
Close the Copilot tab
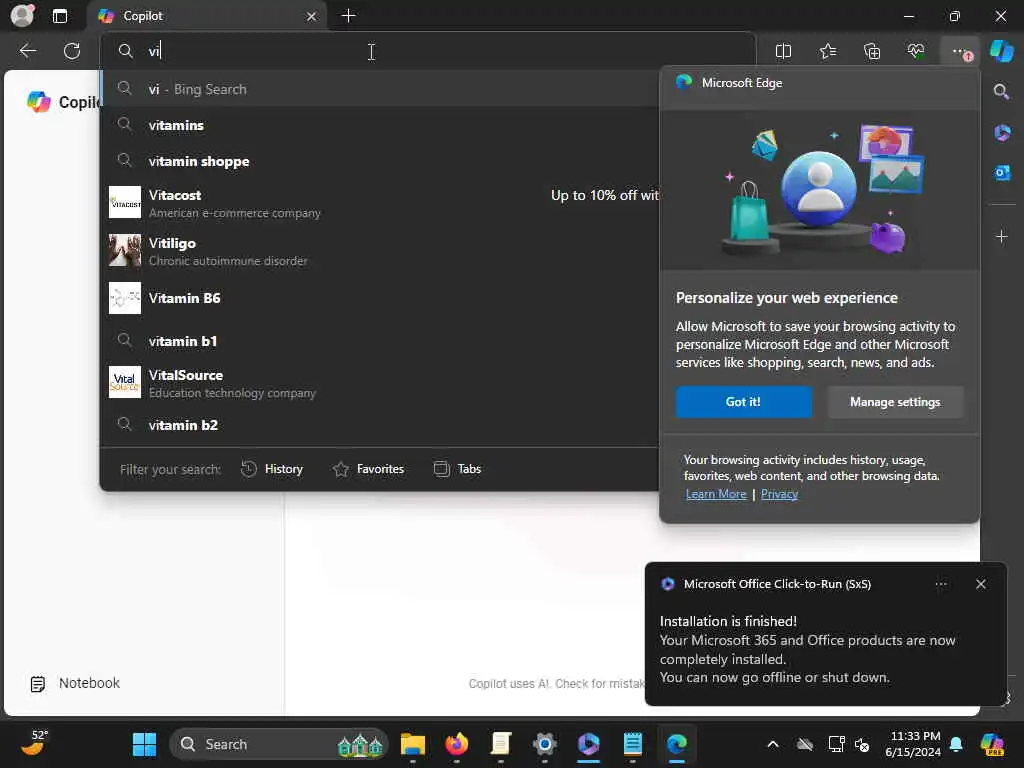tap(312, 16)
